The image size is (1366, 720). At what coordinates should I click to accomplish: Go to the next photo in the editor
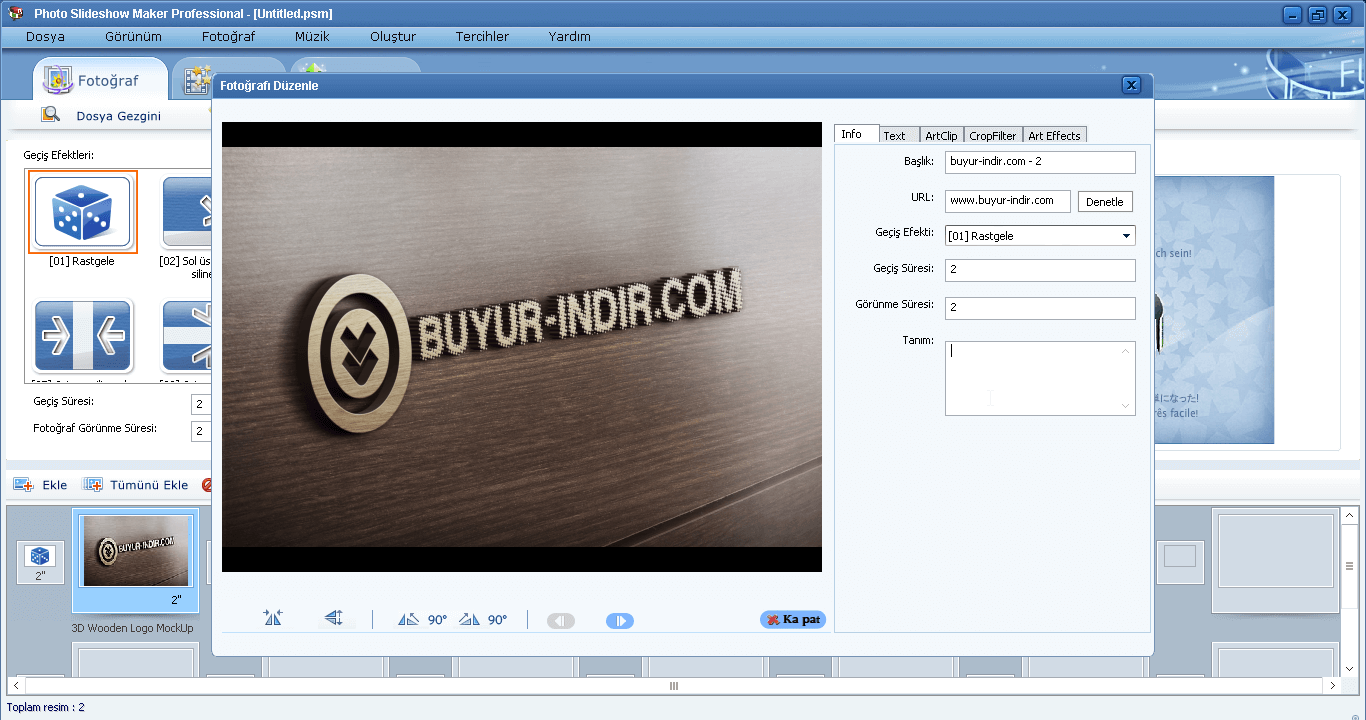pos(620,621)
